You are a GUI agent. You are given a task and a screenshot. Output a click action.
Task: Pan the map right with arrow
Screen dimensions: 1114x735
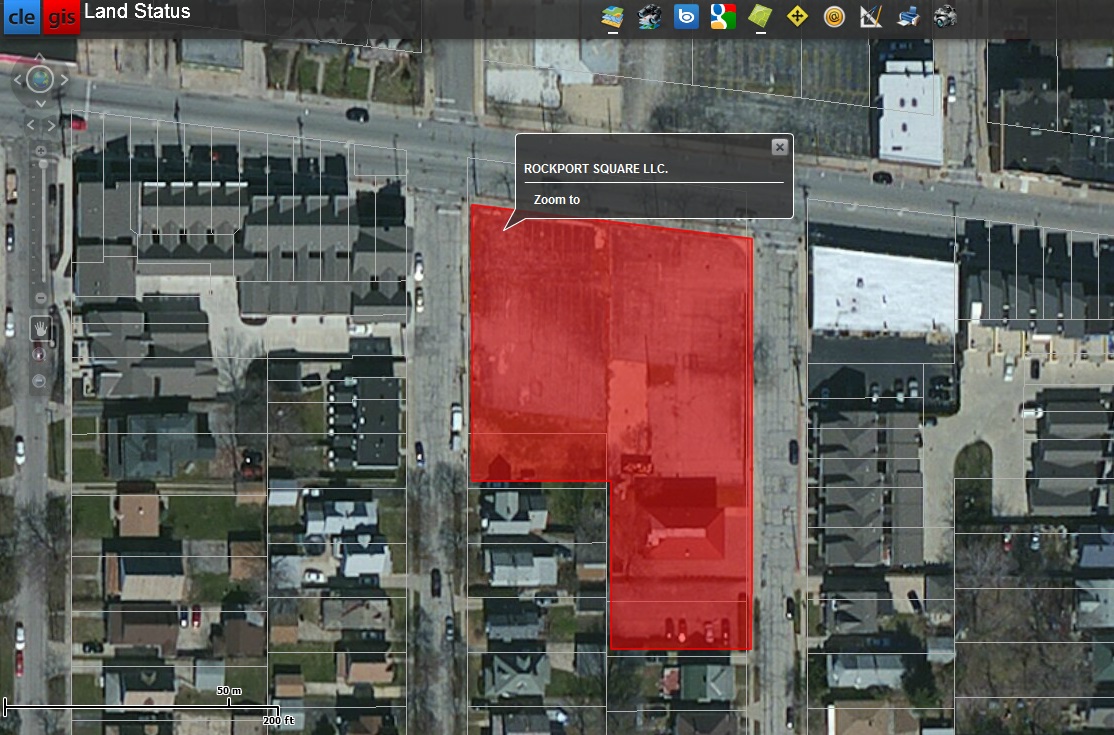(65, 79)
